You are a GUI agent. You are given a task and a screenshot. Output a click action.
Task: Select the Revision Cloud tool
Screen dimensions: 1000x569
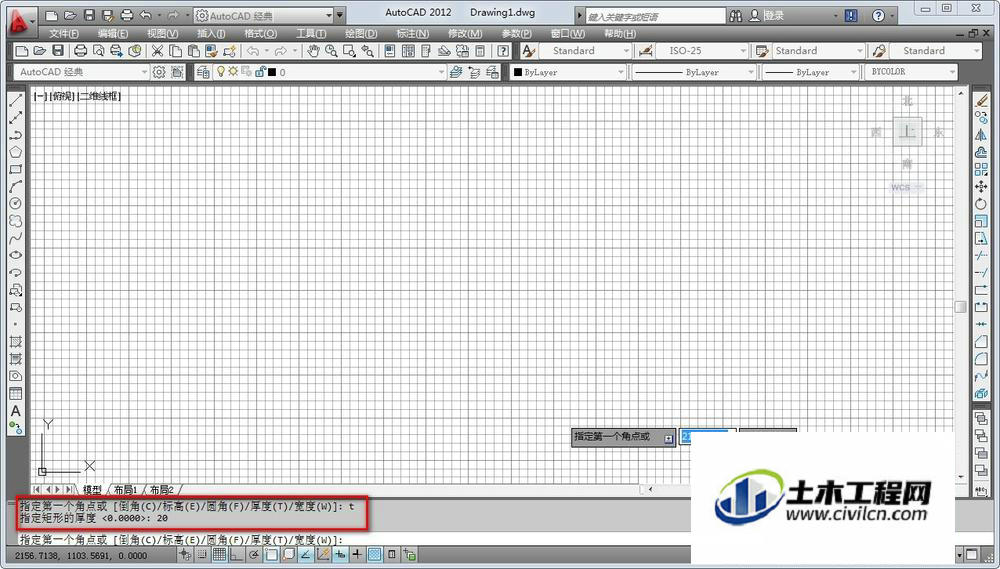click(x=15, y=221)
